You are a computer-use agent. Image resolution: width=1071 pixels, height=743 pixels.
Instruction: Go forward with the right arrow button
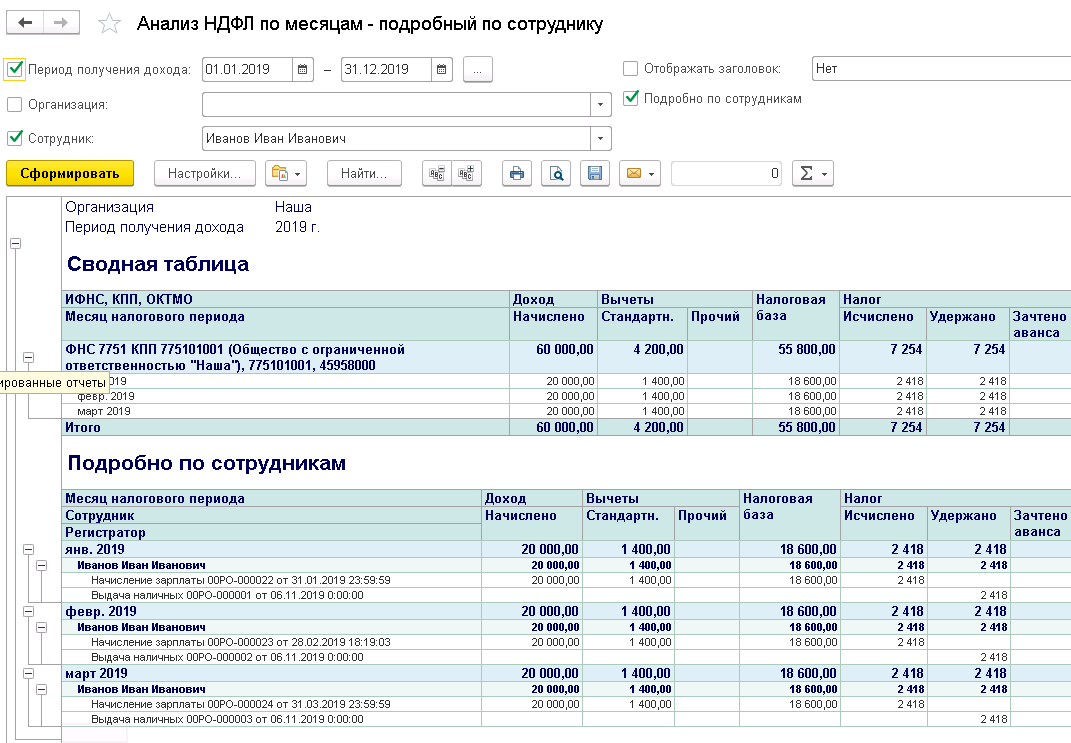[x=61, y=23]
